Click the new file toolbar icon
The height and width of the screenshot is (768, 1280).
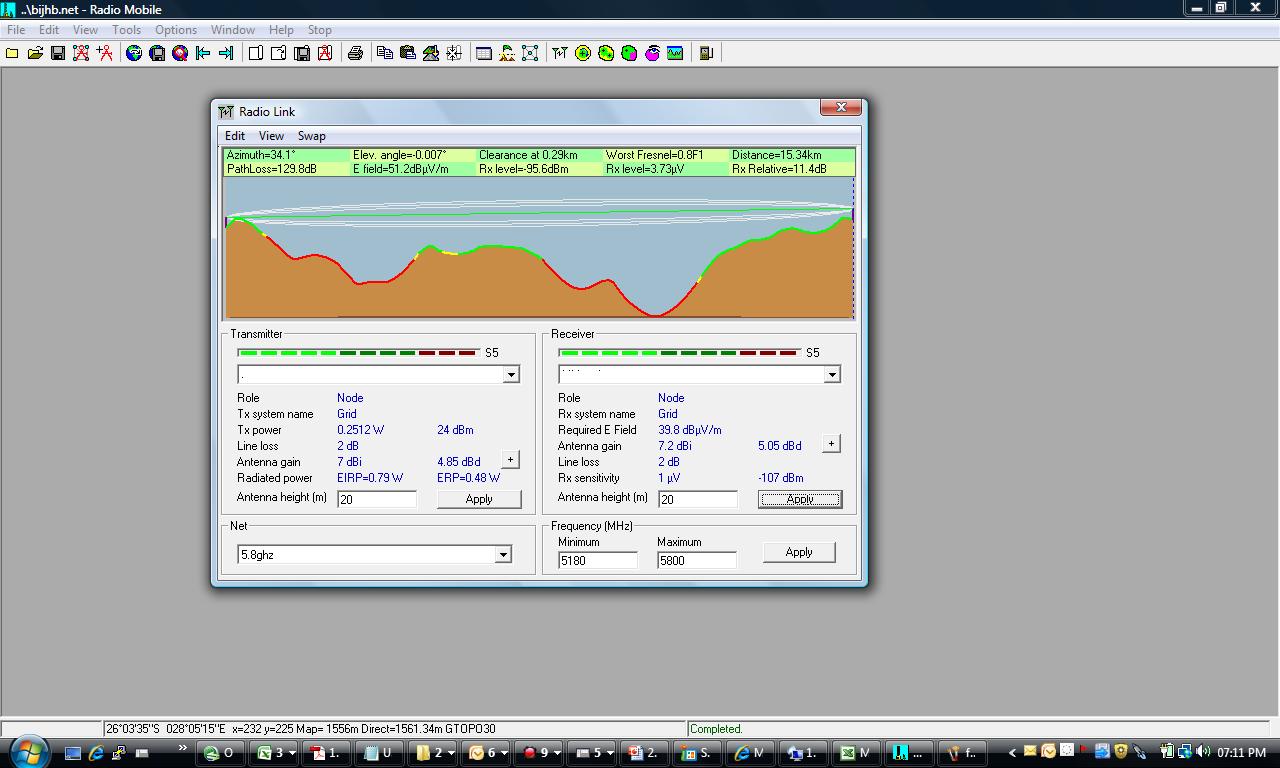coord(12,53)
